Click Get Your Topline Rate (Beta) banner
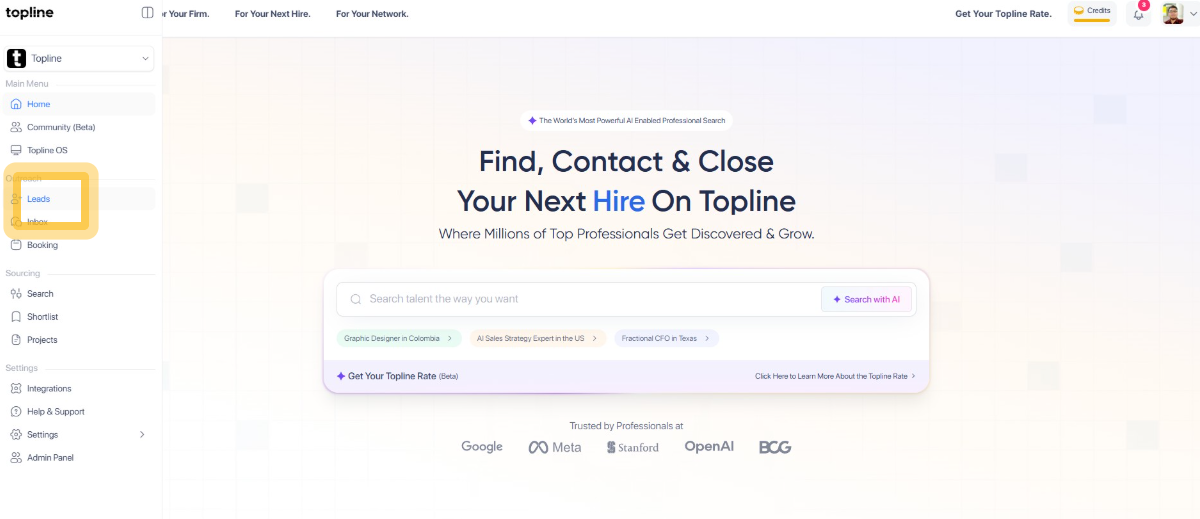 pos(397,376)
